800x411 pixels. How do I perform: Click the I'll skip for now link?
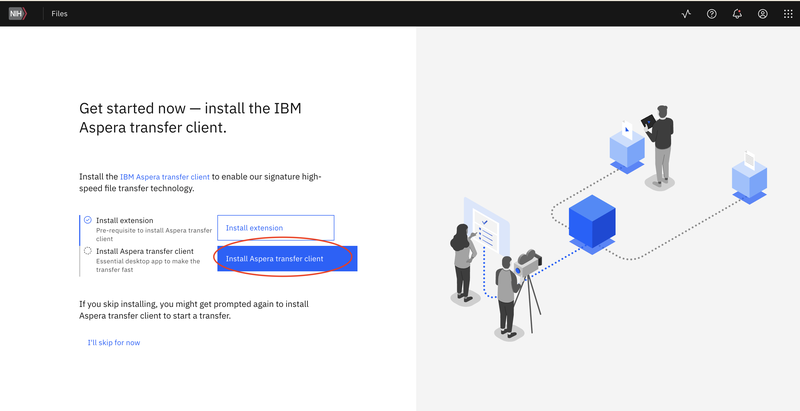(114, 343)
